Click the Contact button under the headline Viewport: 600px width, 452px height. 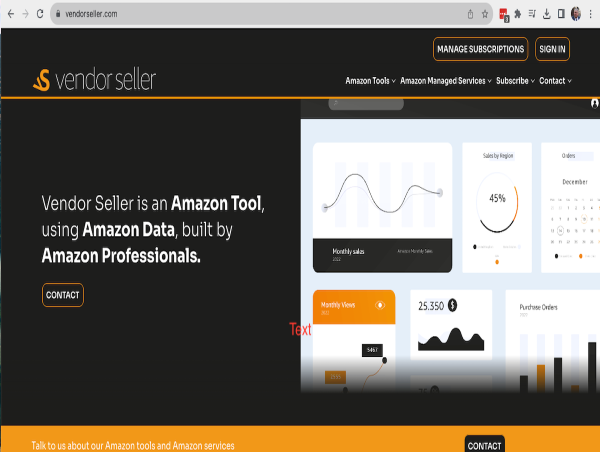[x=63, y=295]
